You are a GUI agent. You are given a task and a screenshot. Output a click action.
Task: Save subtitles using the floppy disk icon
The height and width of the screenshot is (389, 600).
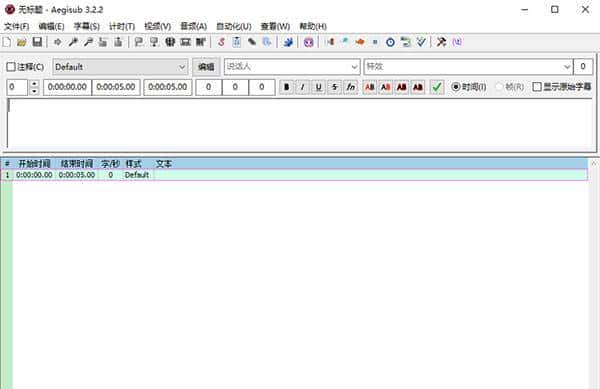pyautogui.click(x=37, y=42)
